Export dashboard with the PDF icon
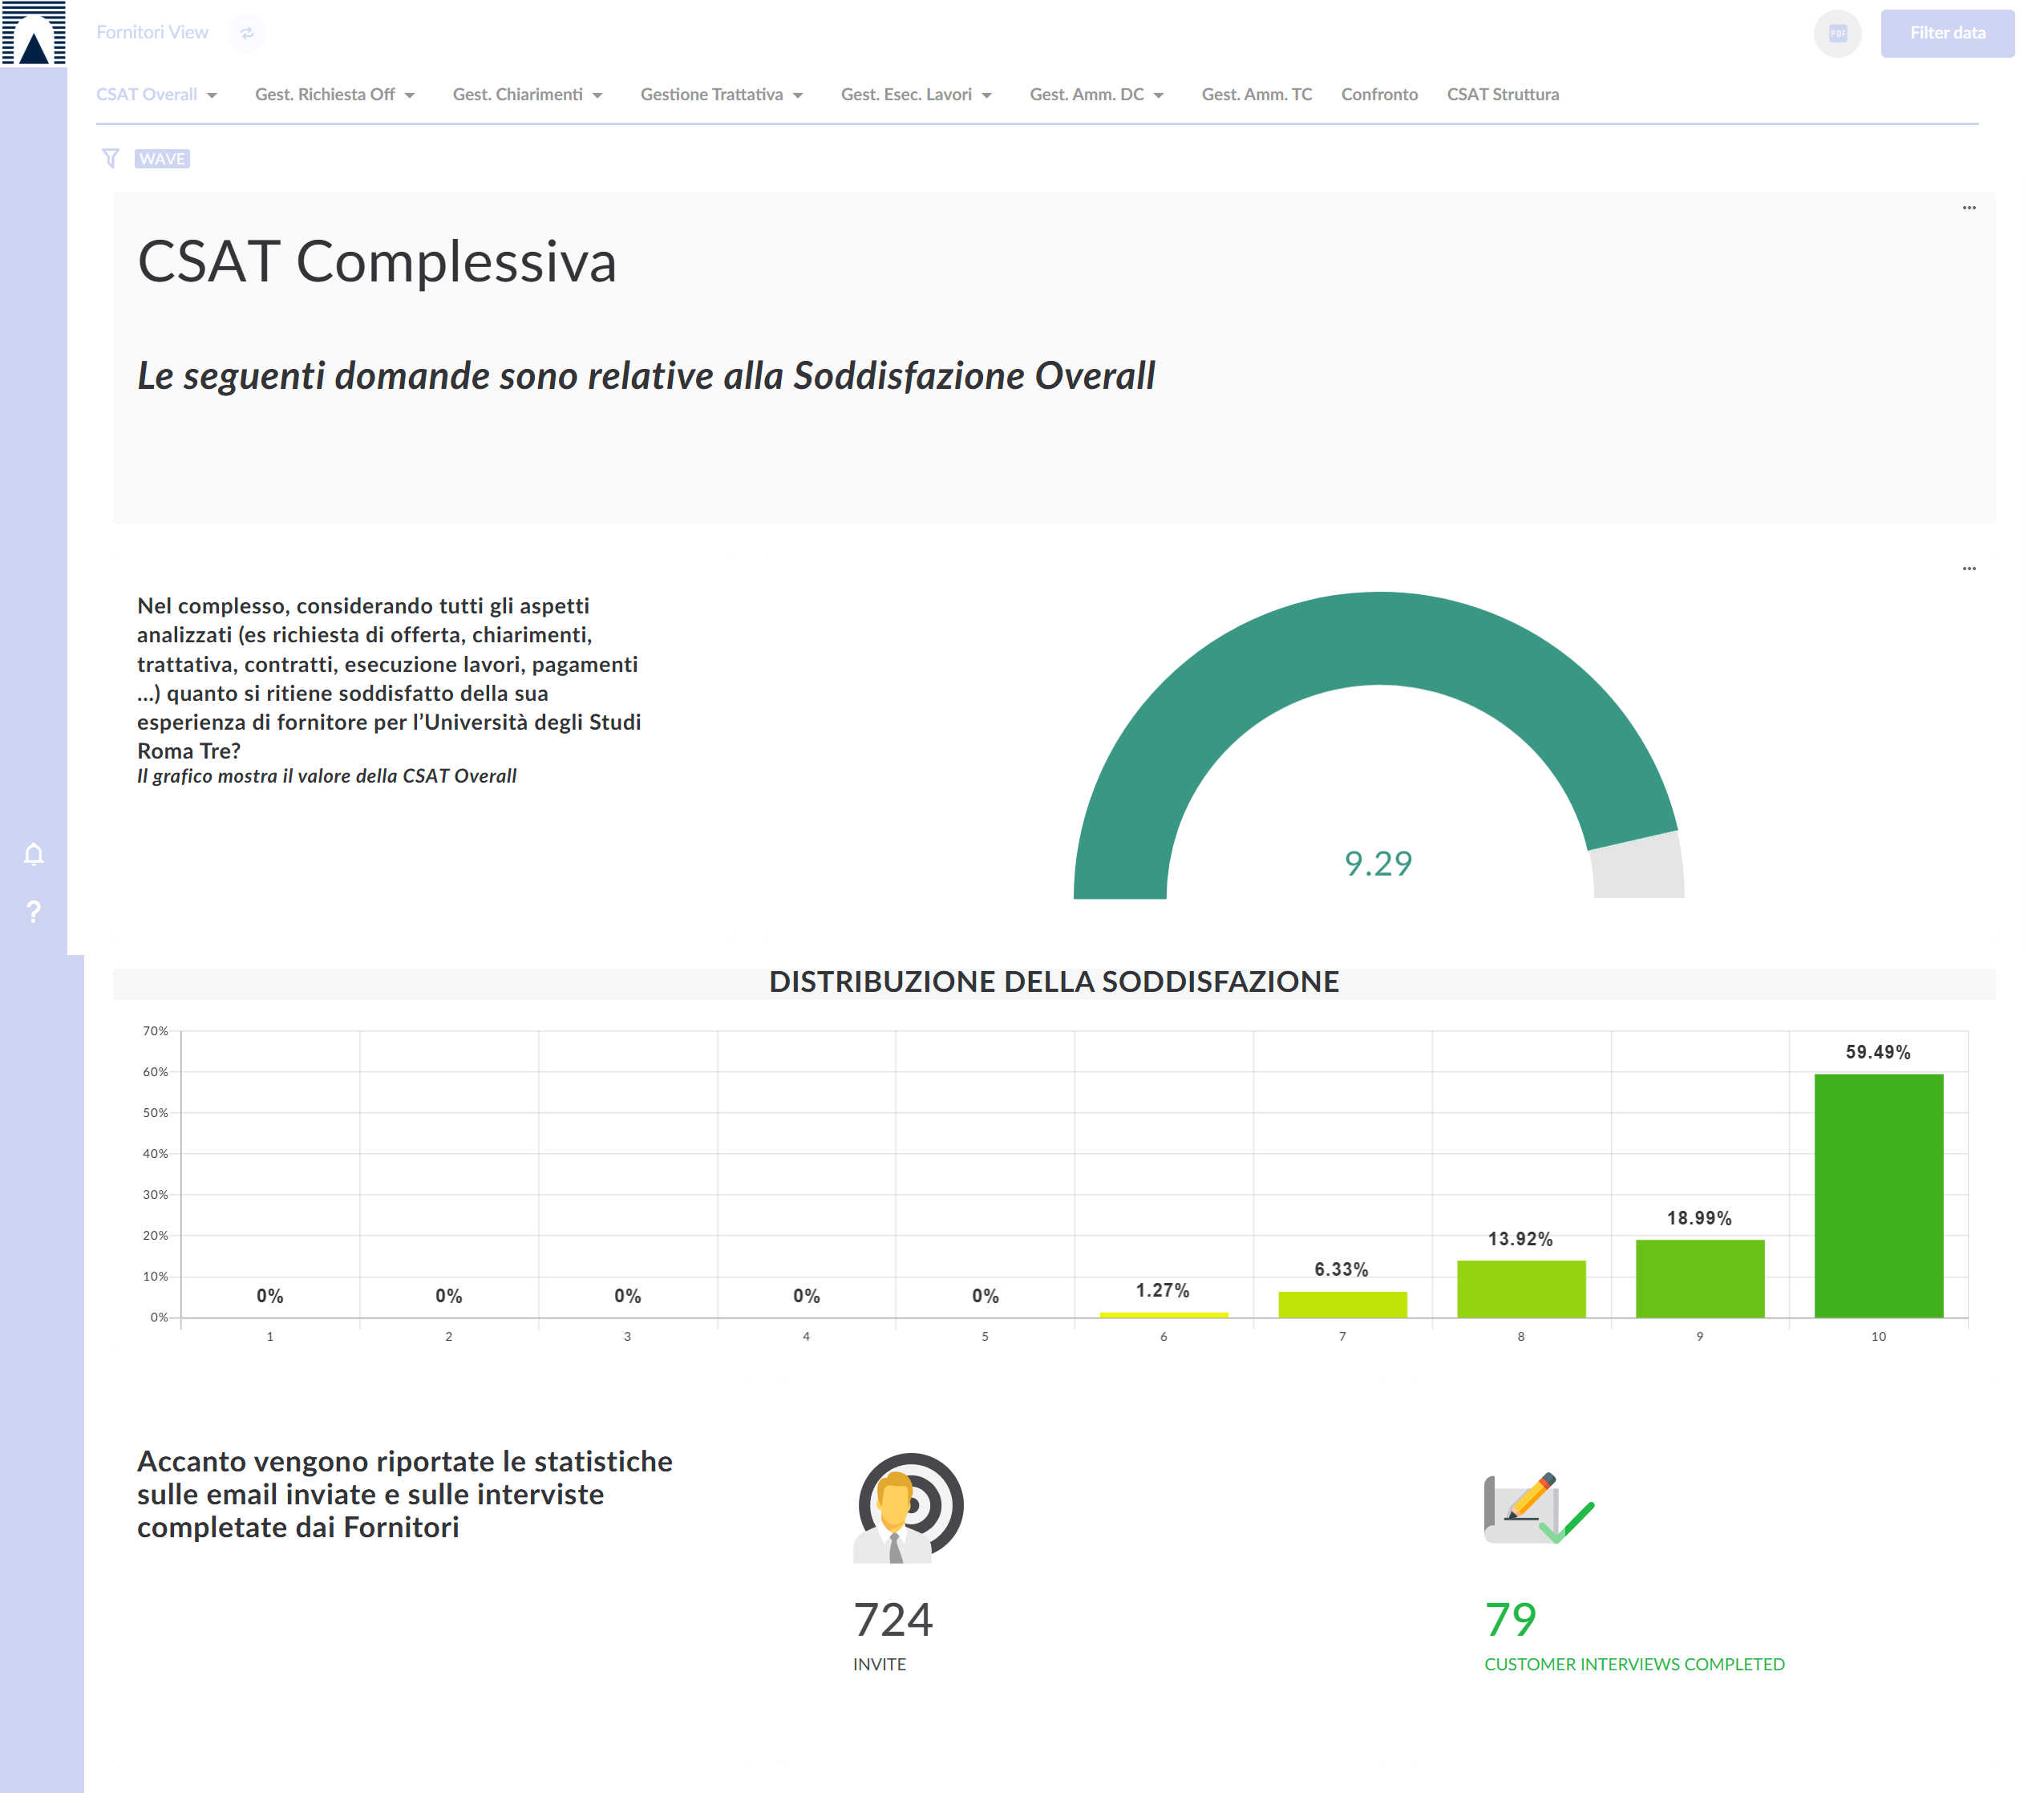 (x=1837, y=34)
